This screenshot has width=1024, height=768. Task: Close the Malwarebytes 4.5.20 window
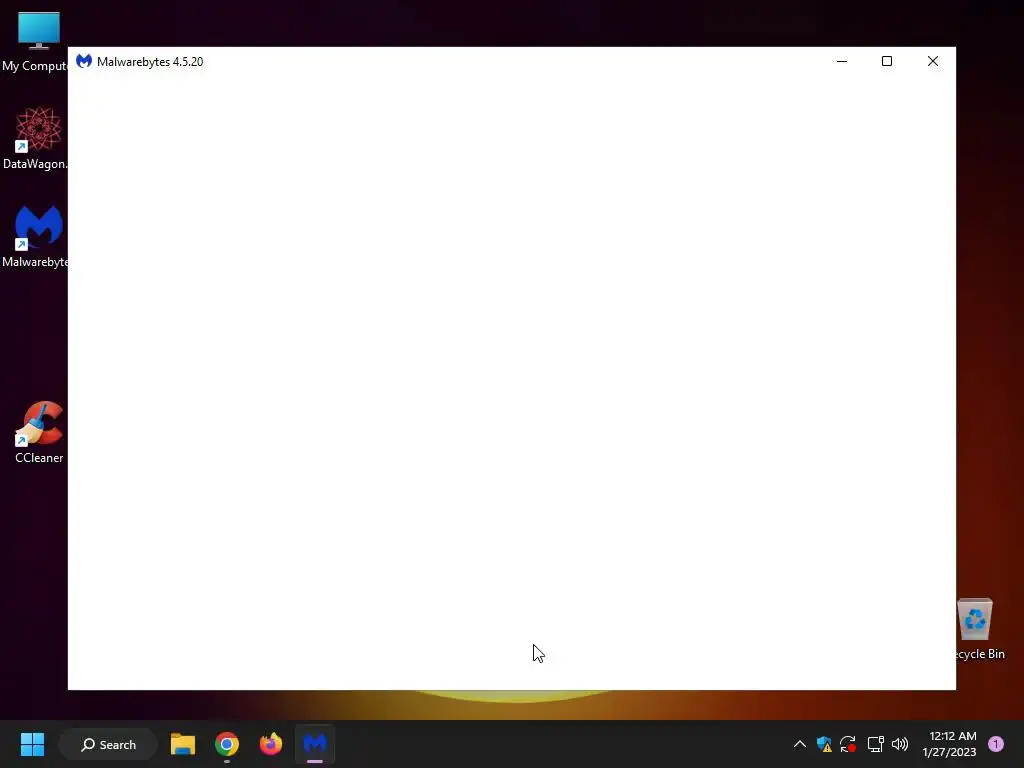pos(933,61)
